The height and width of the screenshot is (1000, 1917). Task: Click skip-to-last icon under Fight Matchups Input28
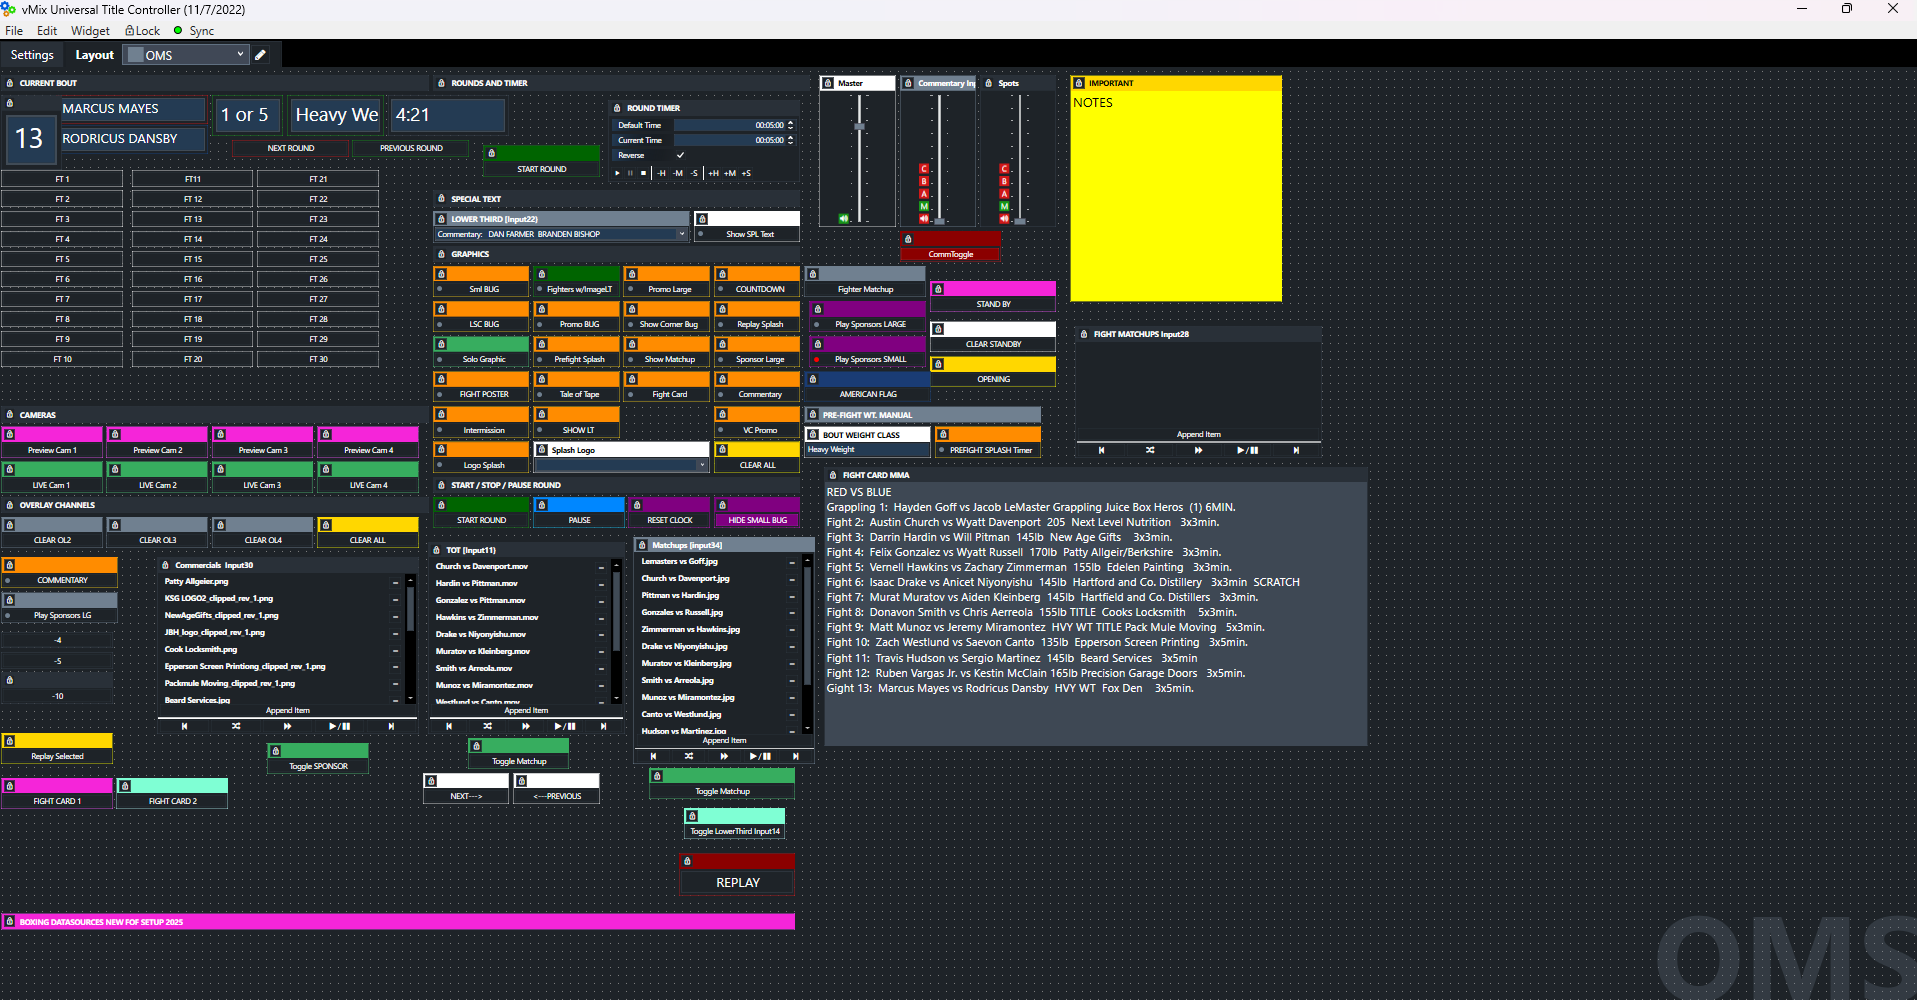[1296, 450]
